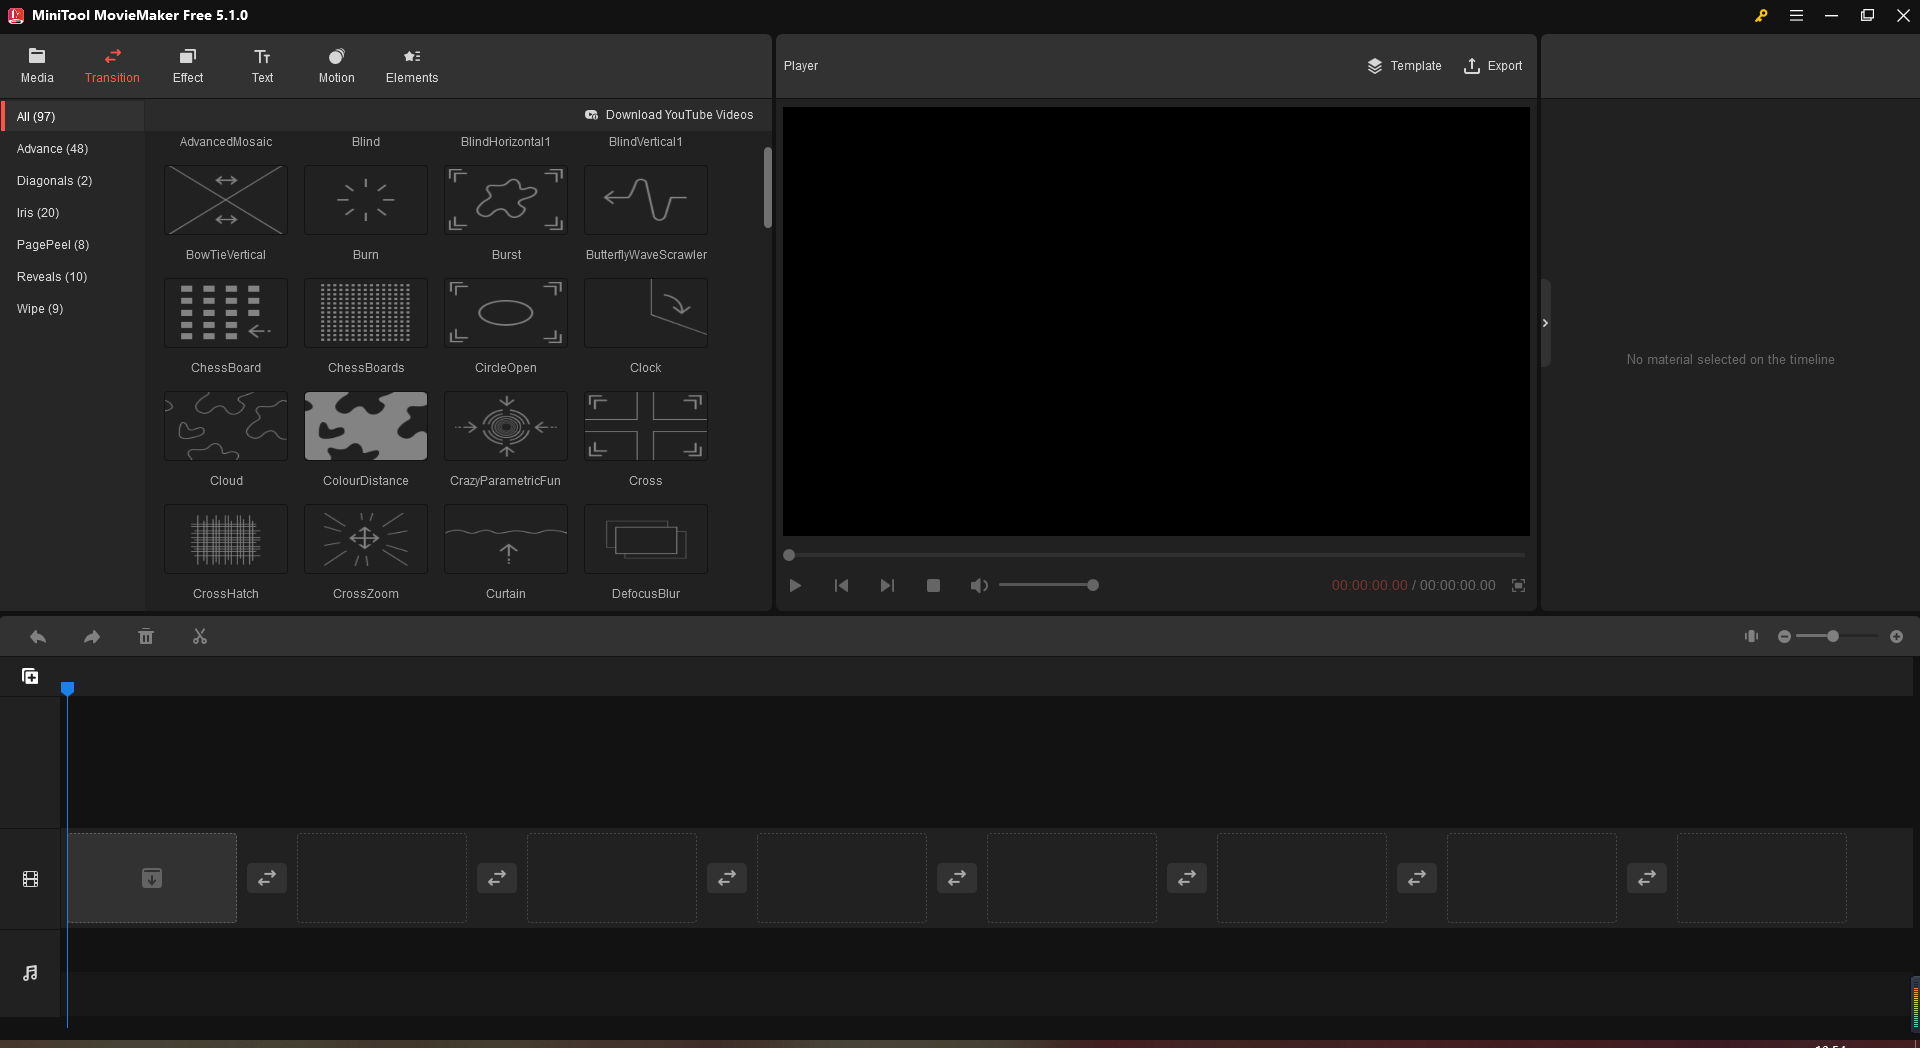Click the video track film icon
This screenshot has height=1048, width=1920.
(x=30, y=879)
